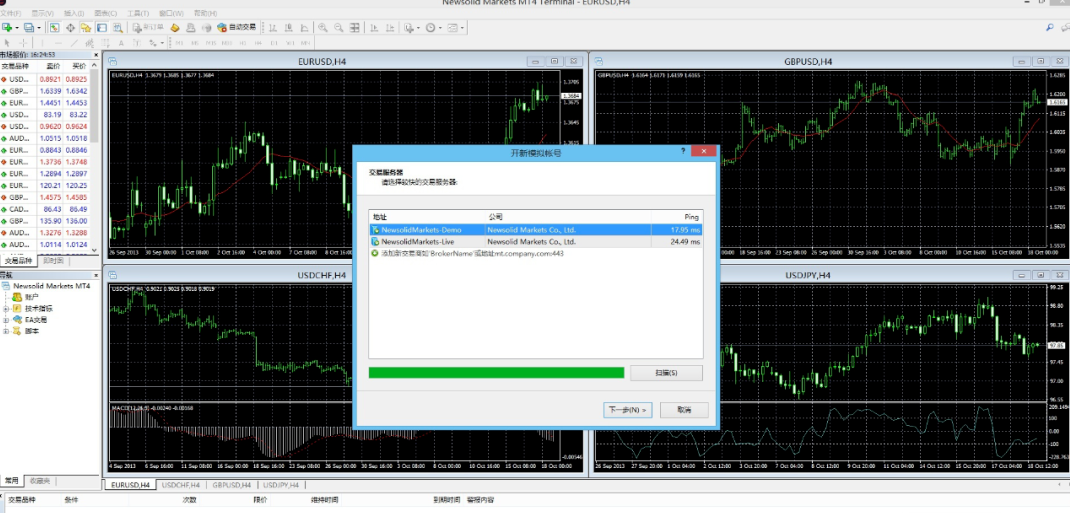Screen dimensions: 1070x513
Task: Open the 插入(I) menu
Action: tap(74, 13)
